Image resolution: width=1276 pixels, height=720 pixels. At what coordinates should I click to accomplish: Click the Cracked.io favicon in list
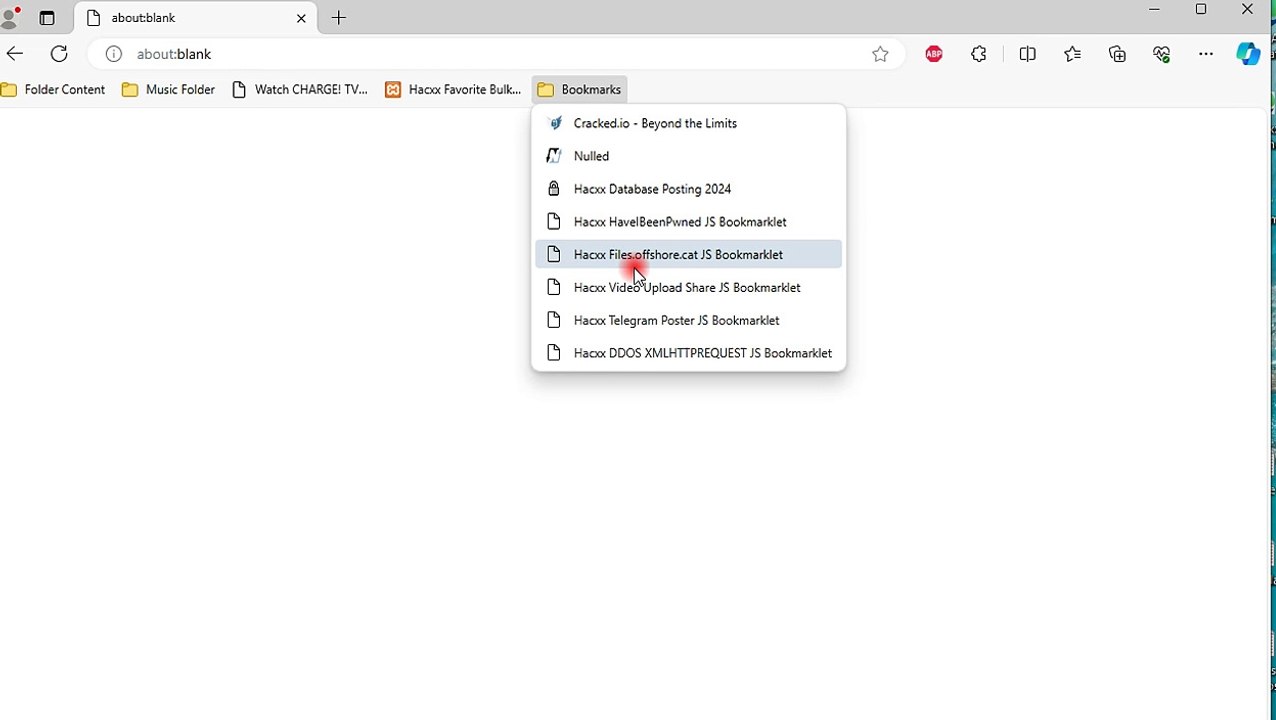(554, 123)
